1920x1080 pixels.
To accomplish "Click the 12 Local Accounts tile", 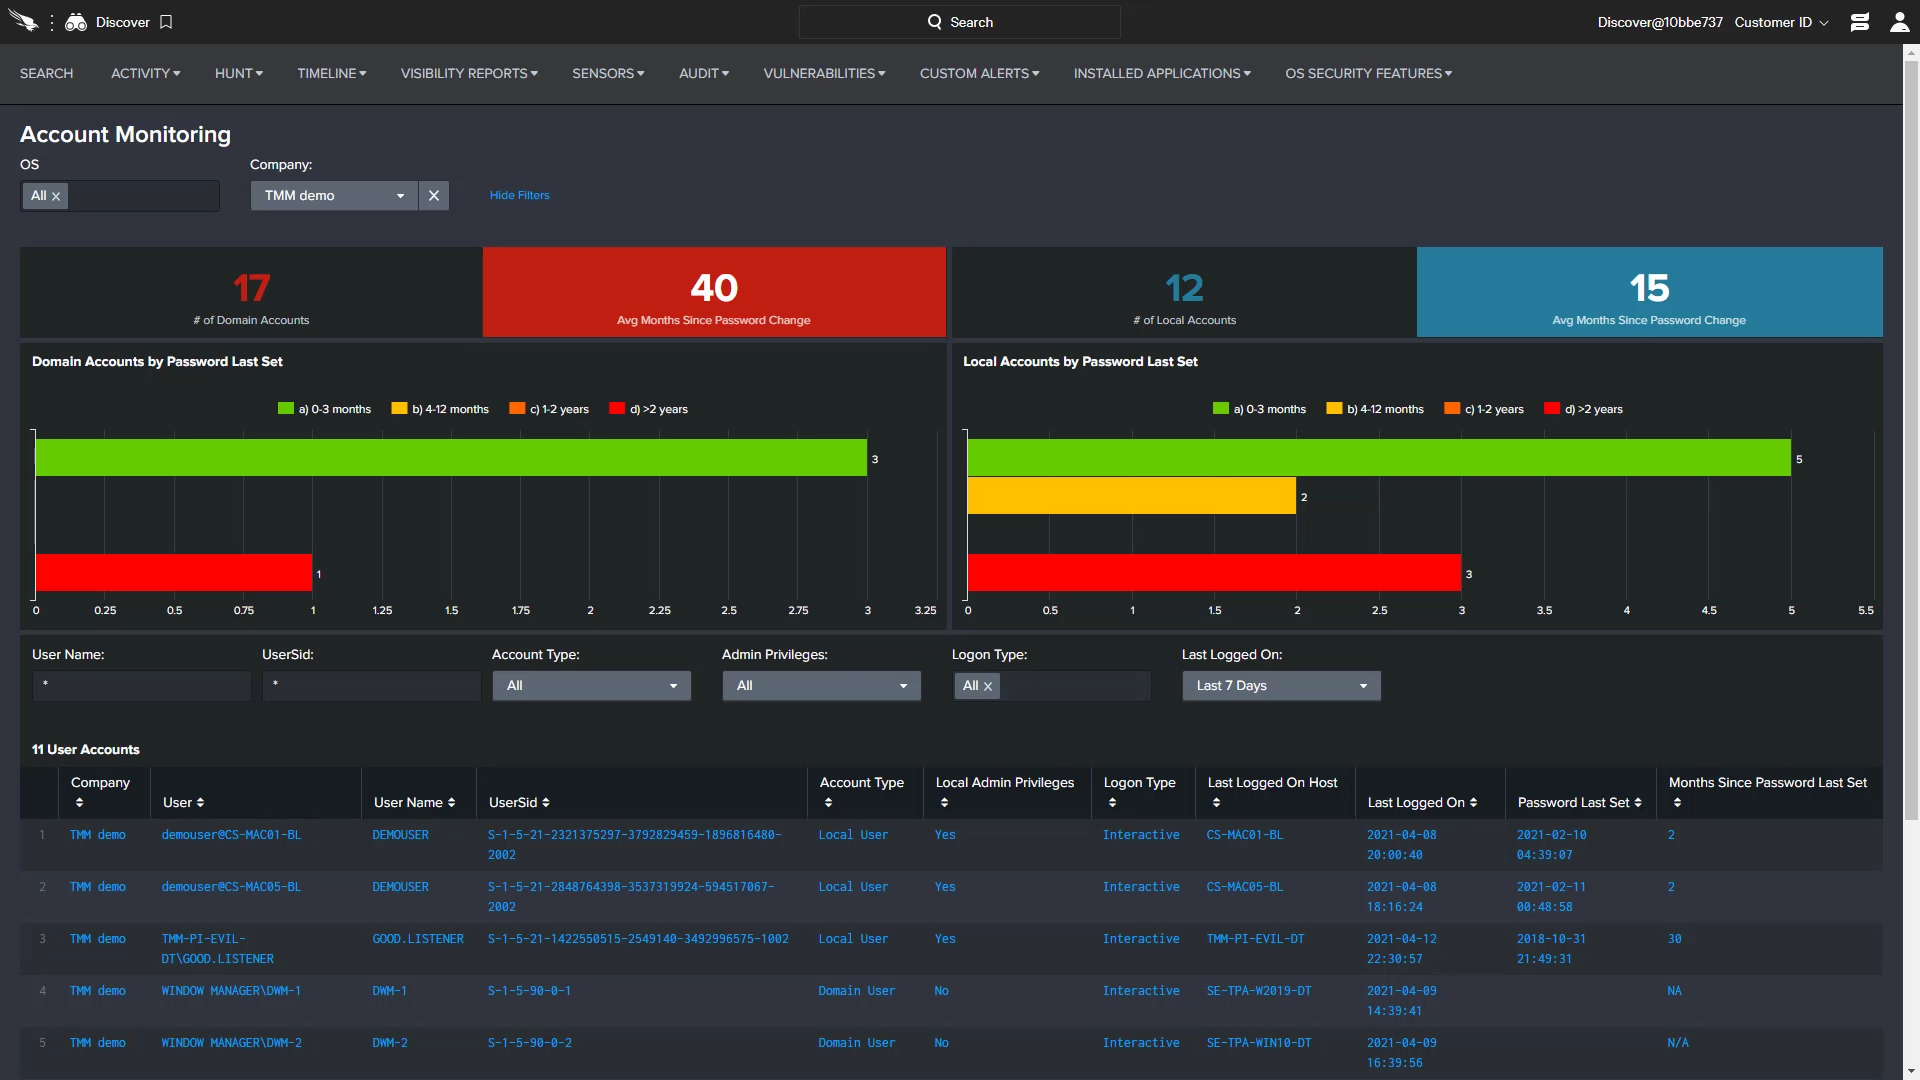I will [x=1184, y=292].
